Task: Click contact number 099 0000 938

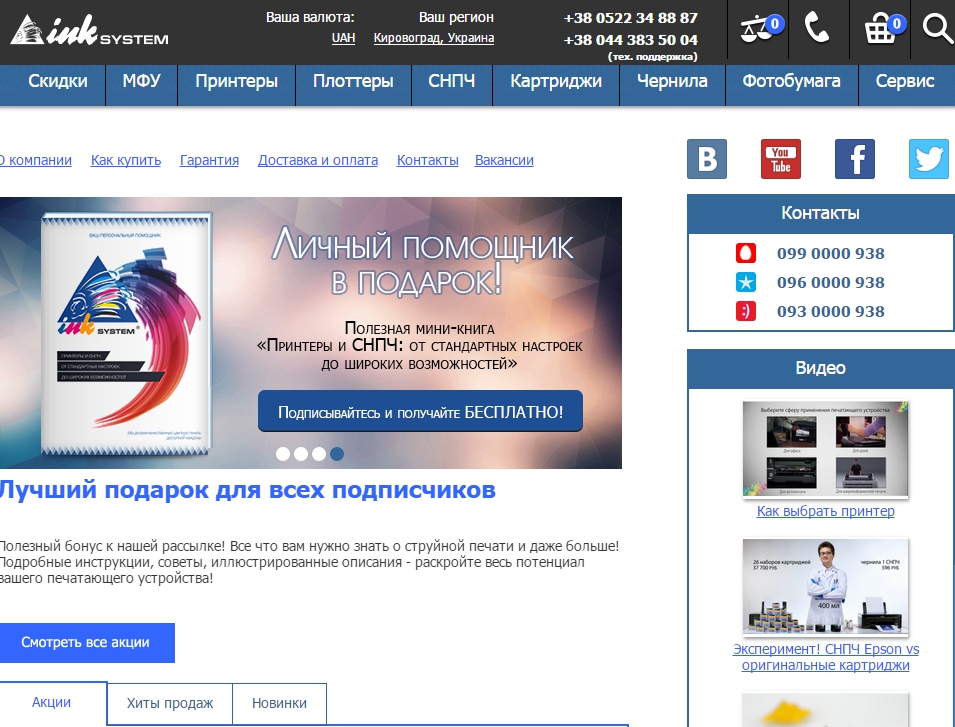Action: point(830,253)
